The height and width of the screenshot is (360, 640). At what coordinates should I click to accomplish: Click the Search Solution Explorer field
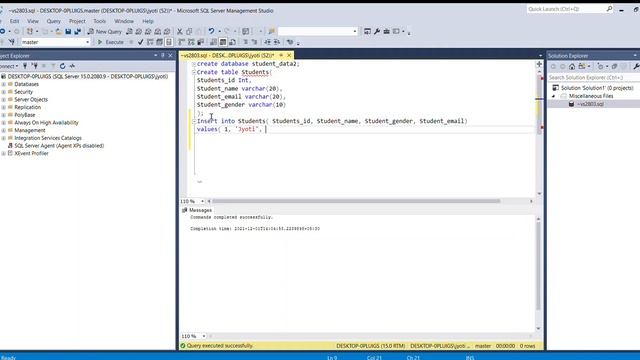593,78
